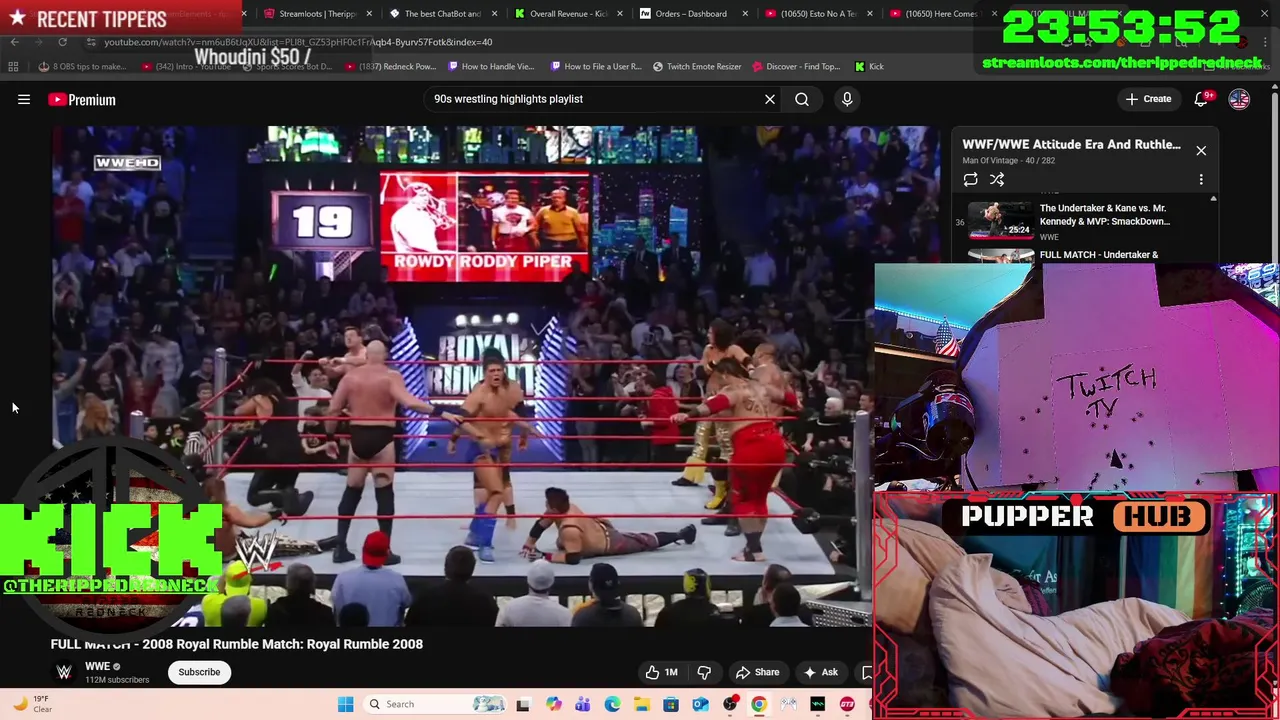Click the Create button
Viewport: 1280px width, 720px height.
click(x=1148, y=99)
